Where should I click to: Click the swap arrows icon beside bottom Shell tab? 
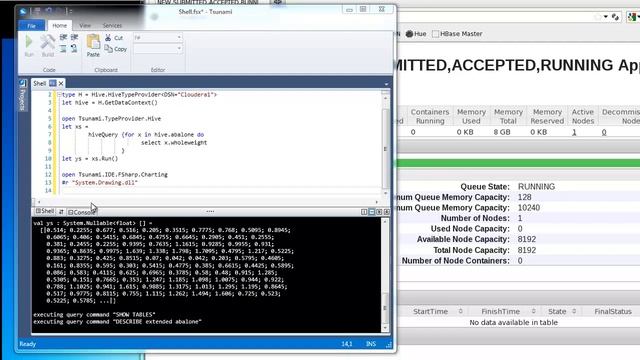tap(61, 212)
